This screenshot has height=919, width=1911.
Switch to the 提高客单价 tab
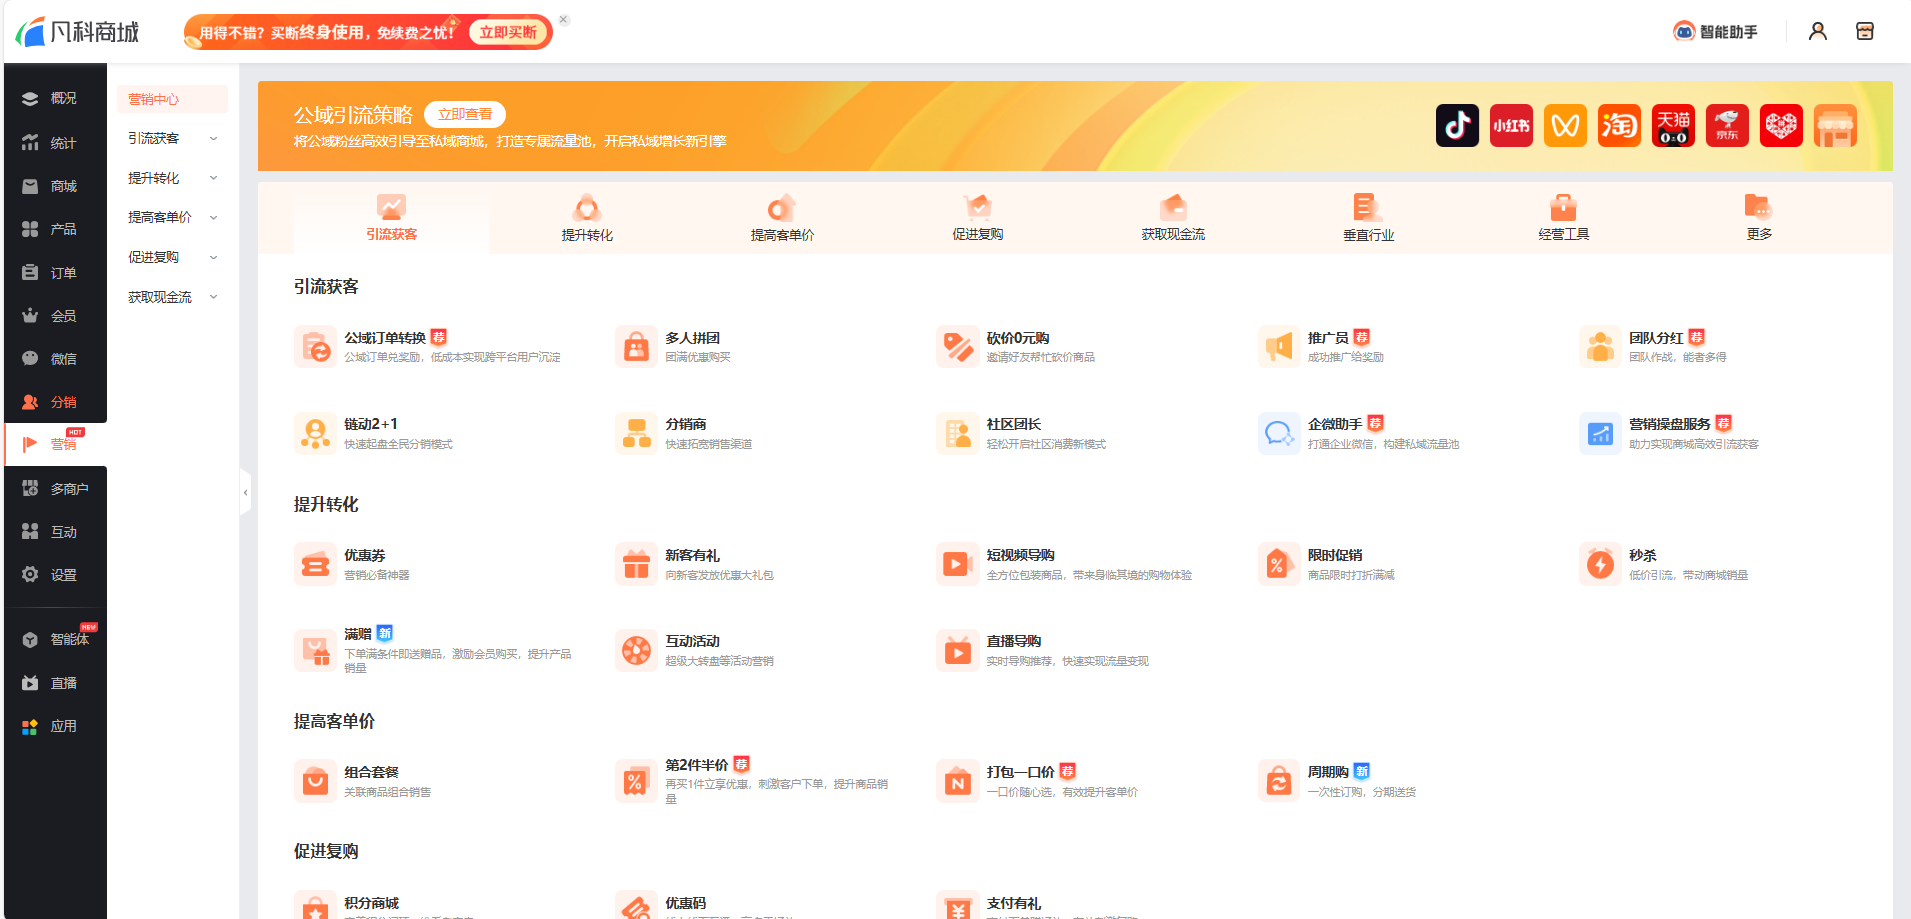(782, 218)
